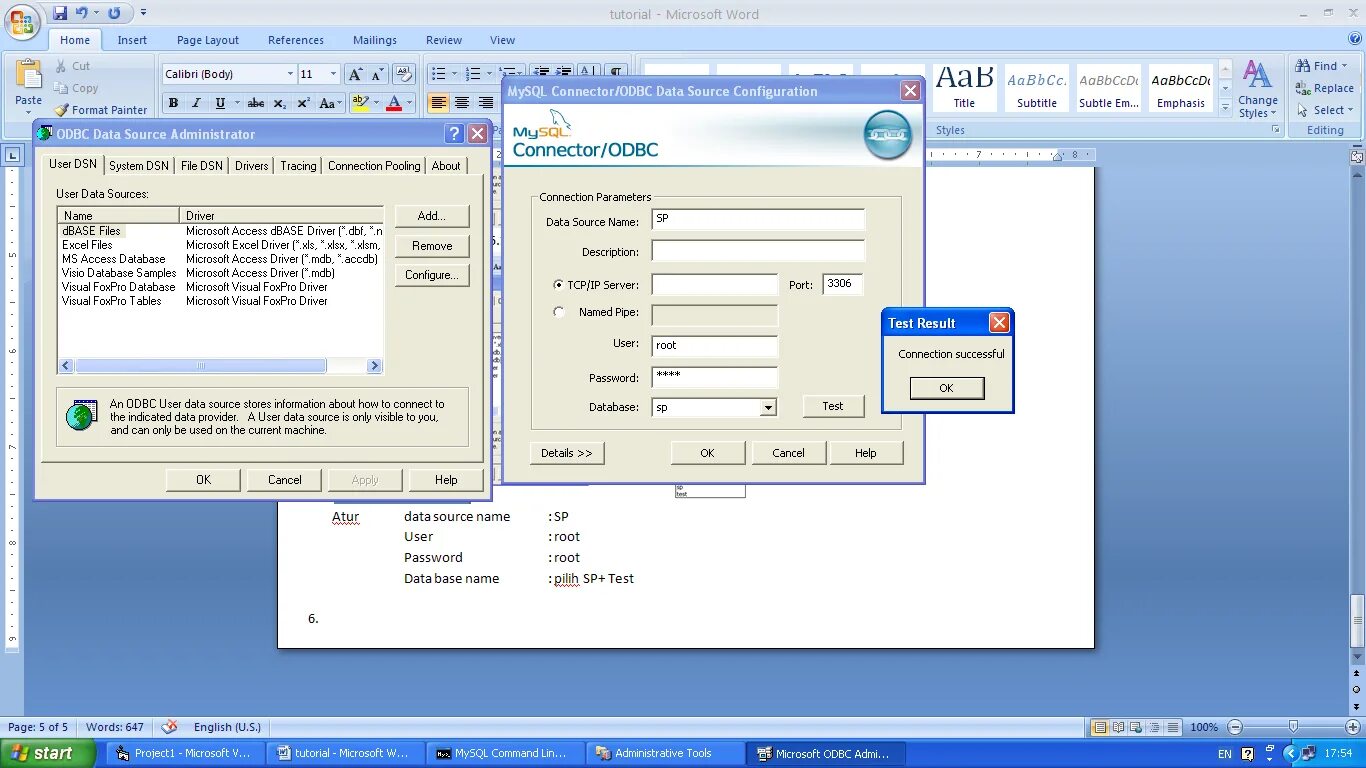Switch to Print Layout view in status bar
The height and width of the screenshot is (768, 1366).
click(x=1100, y=727)
